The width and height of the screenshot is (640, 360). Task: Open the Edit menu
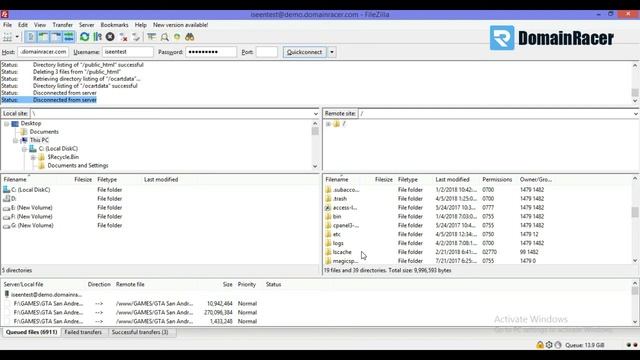click(23, 25)
